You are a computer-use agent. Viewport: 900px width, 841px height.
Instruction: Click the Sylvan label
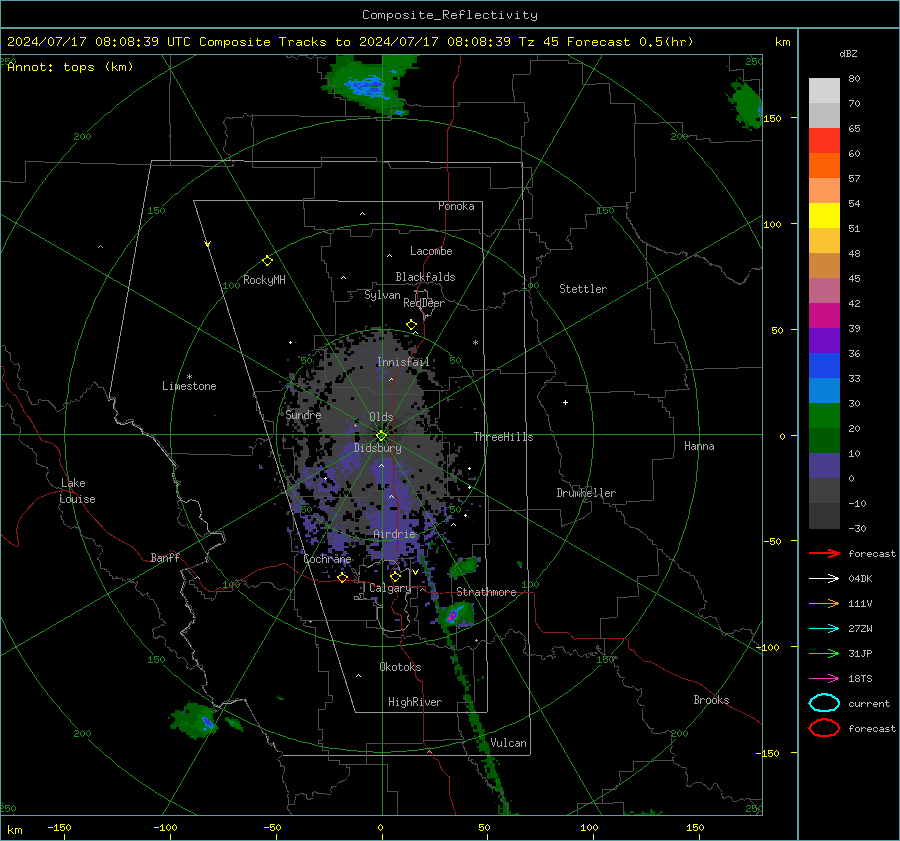point(382,295)
